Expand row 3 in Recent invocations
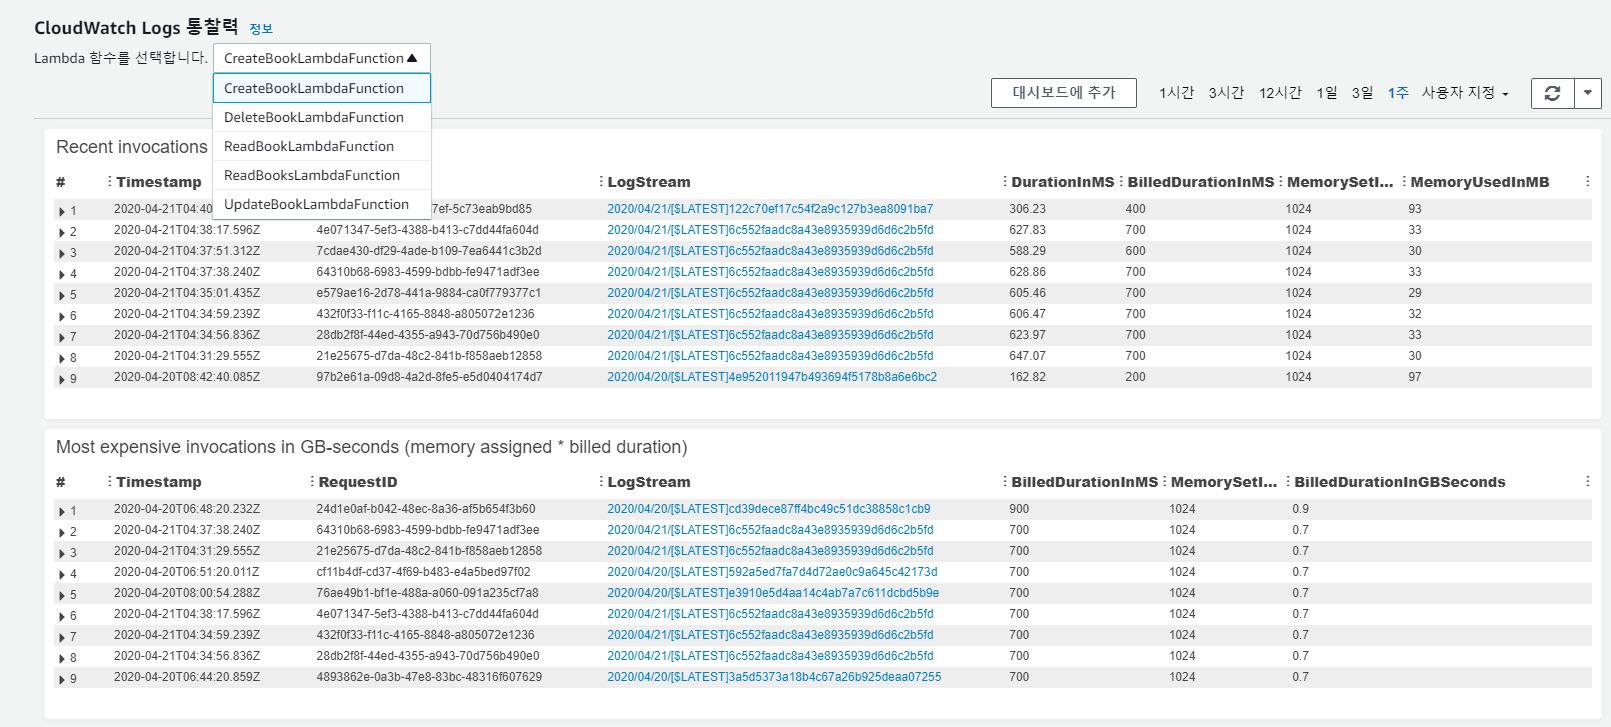Image resolution: width=1611 pixels, height=727 pixels. [x=62, y=253]
